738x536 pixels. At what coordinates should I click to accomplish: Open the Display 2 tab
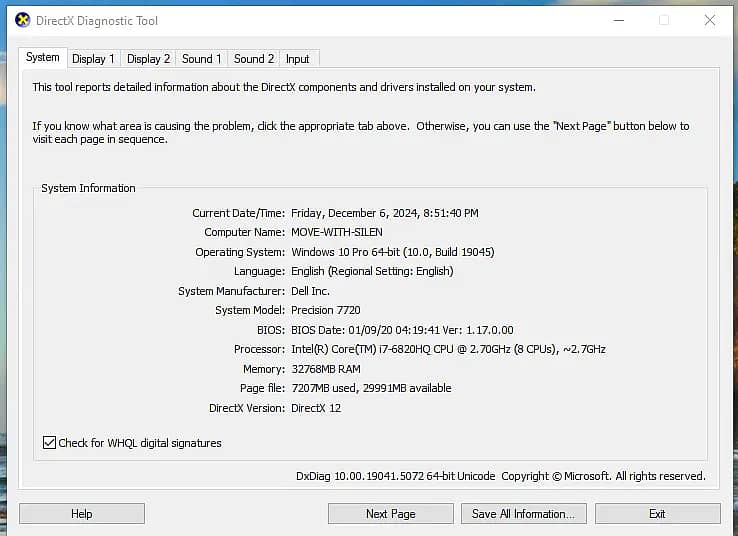pyautogui.click(x=148, y=59)
